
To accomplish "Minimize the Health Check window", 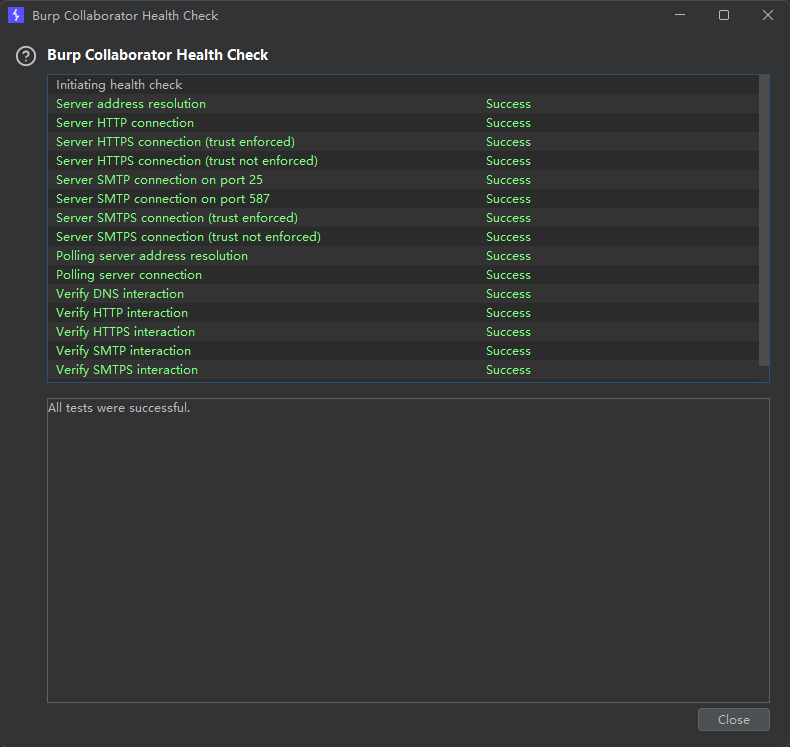I will pos(680,15).
